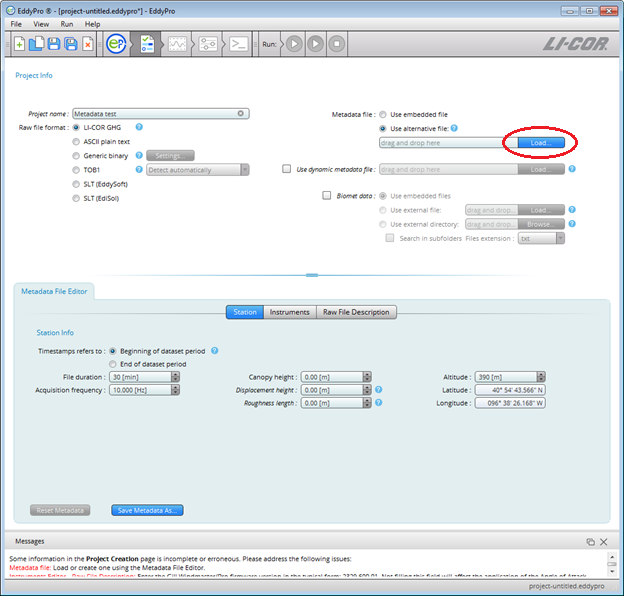Open help for Roughness length
Screen dimensions: 625x598
coord(379,403)
